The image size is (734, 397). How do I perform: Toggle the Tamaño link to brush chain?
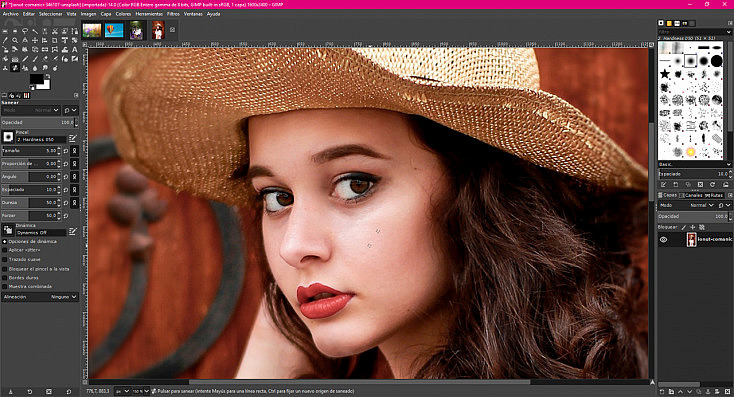[x=74, y=151]
